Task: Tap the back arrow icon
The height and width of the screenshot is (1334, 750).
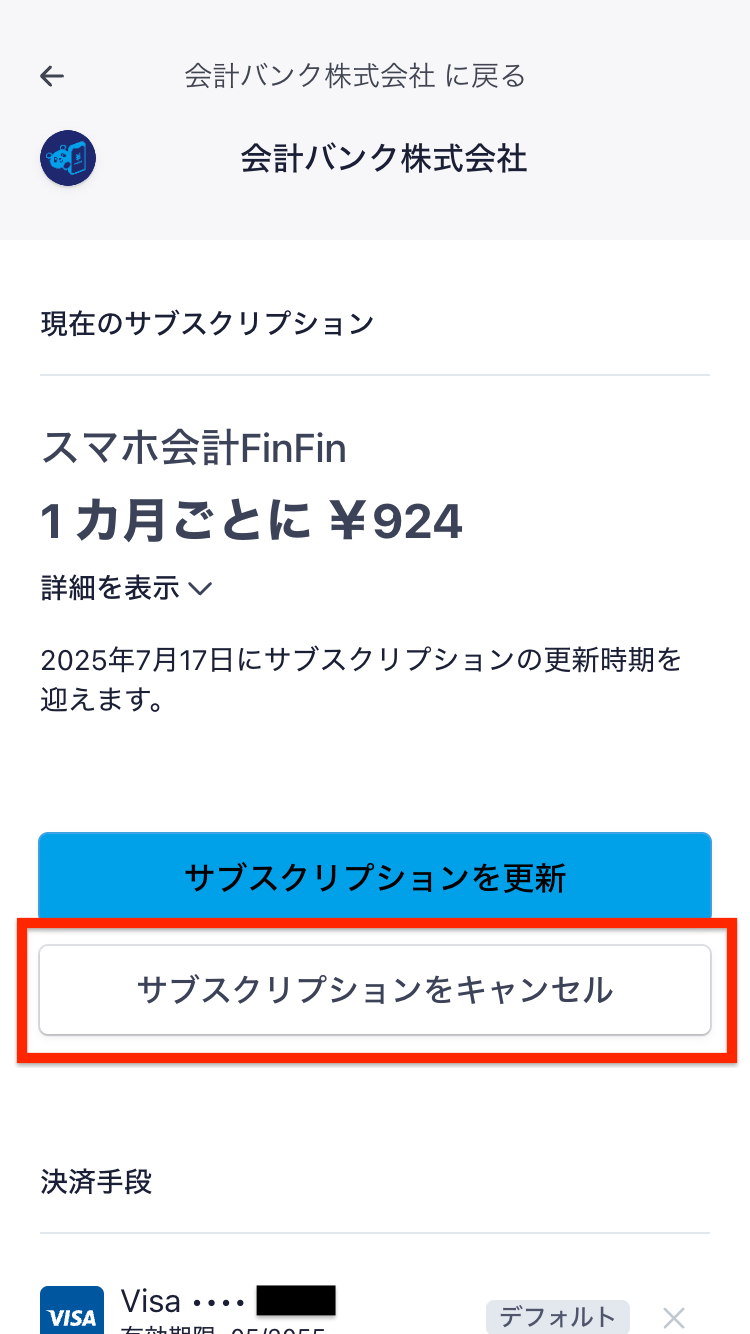Action: click(52, 76)
